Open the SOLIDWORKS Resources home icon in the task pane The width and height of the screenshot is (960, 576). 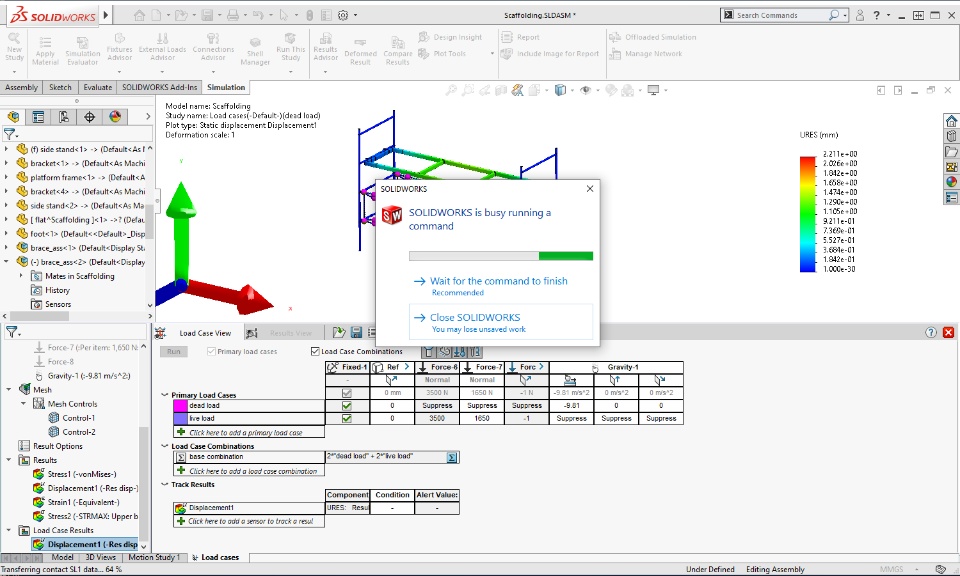(x=951, y=121)
